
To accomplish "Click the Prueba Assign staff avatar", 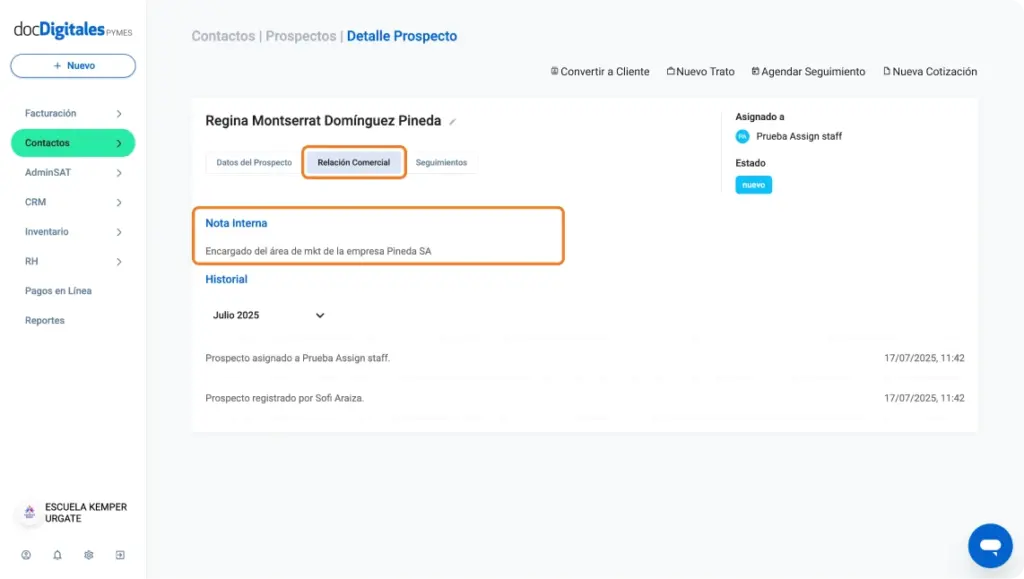I will 742,136.
